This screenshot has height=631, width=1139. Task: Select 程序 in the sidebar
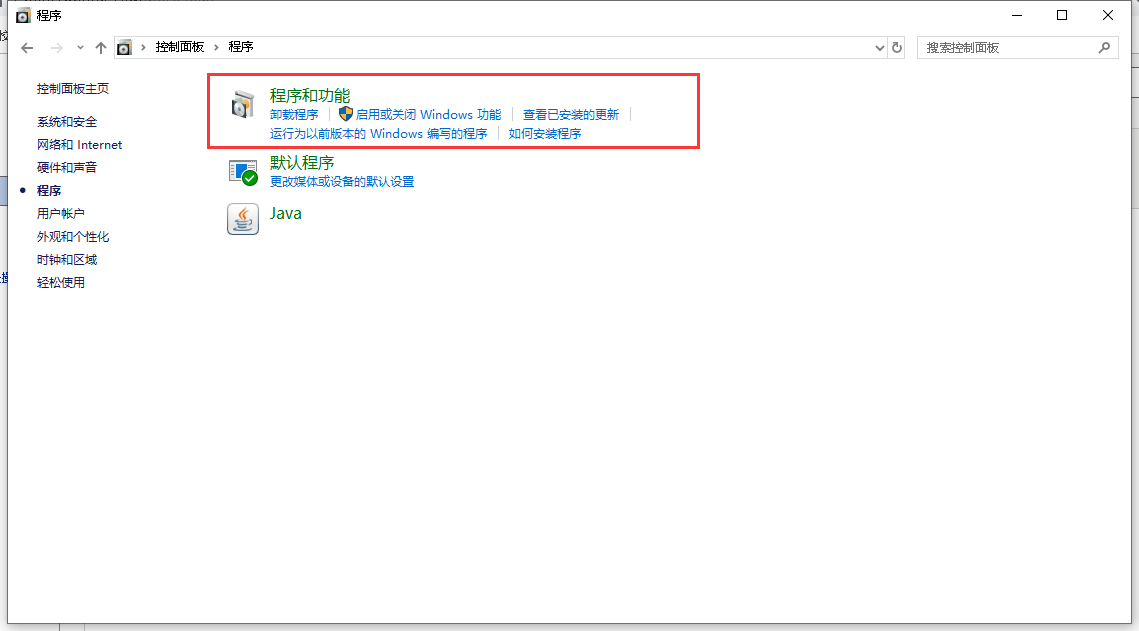pos(49,190)
